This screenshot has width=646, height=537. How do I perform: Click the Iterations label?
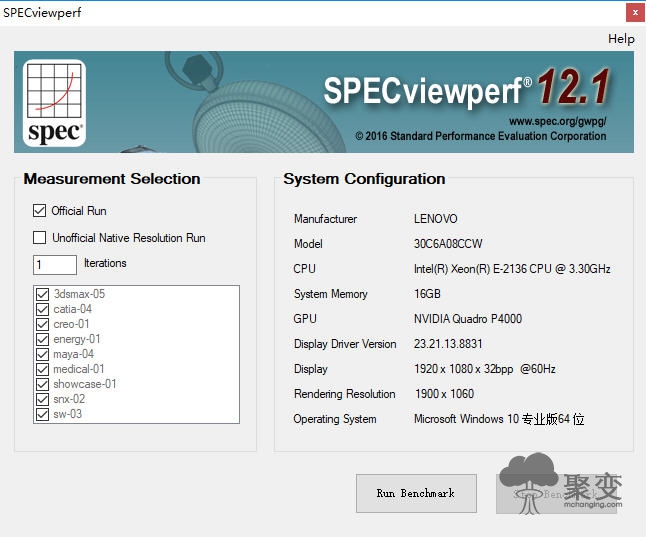coord(105,263)
